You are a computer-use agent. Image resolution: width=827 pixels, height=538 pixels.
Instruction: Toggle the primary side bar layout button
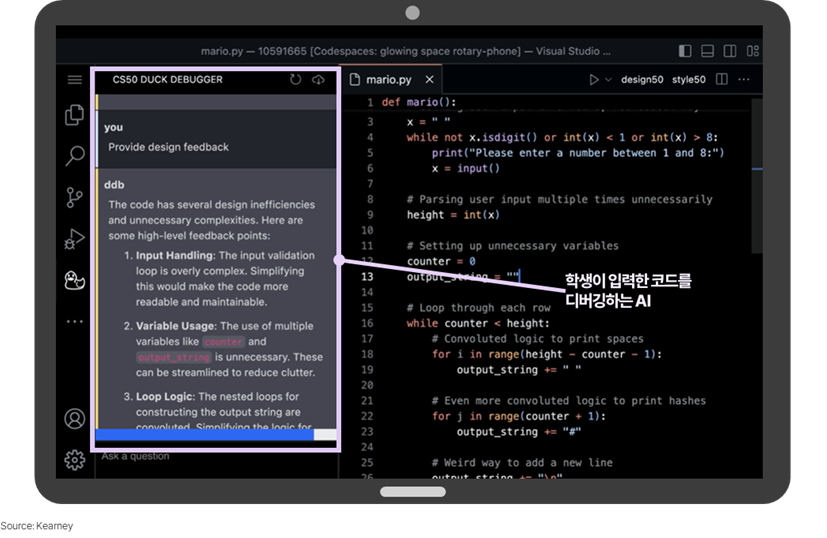click(685, 50)
